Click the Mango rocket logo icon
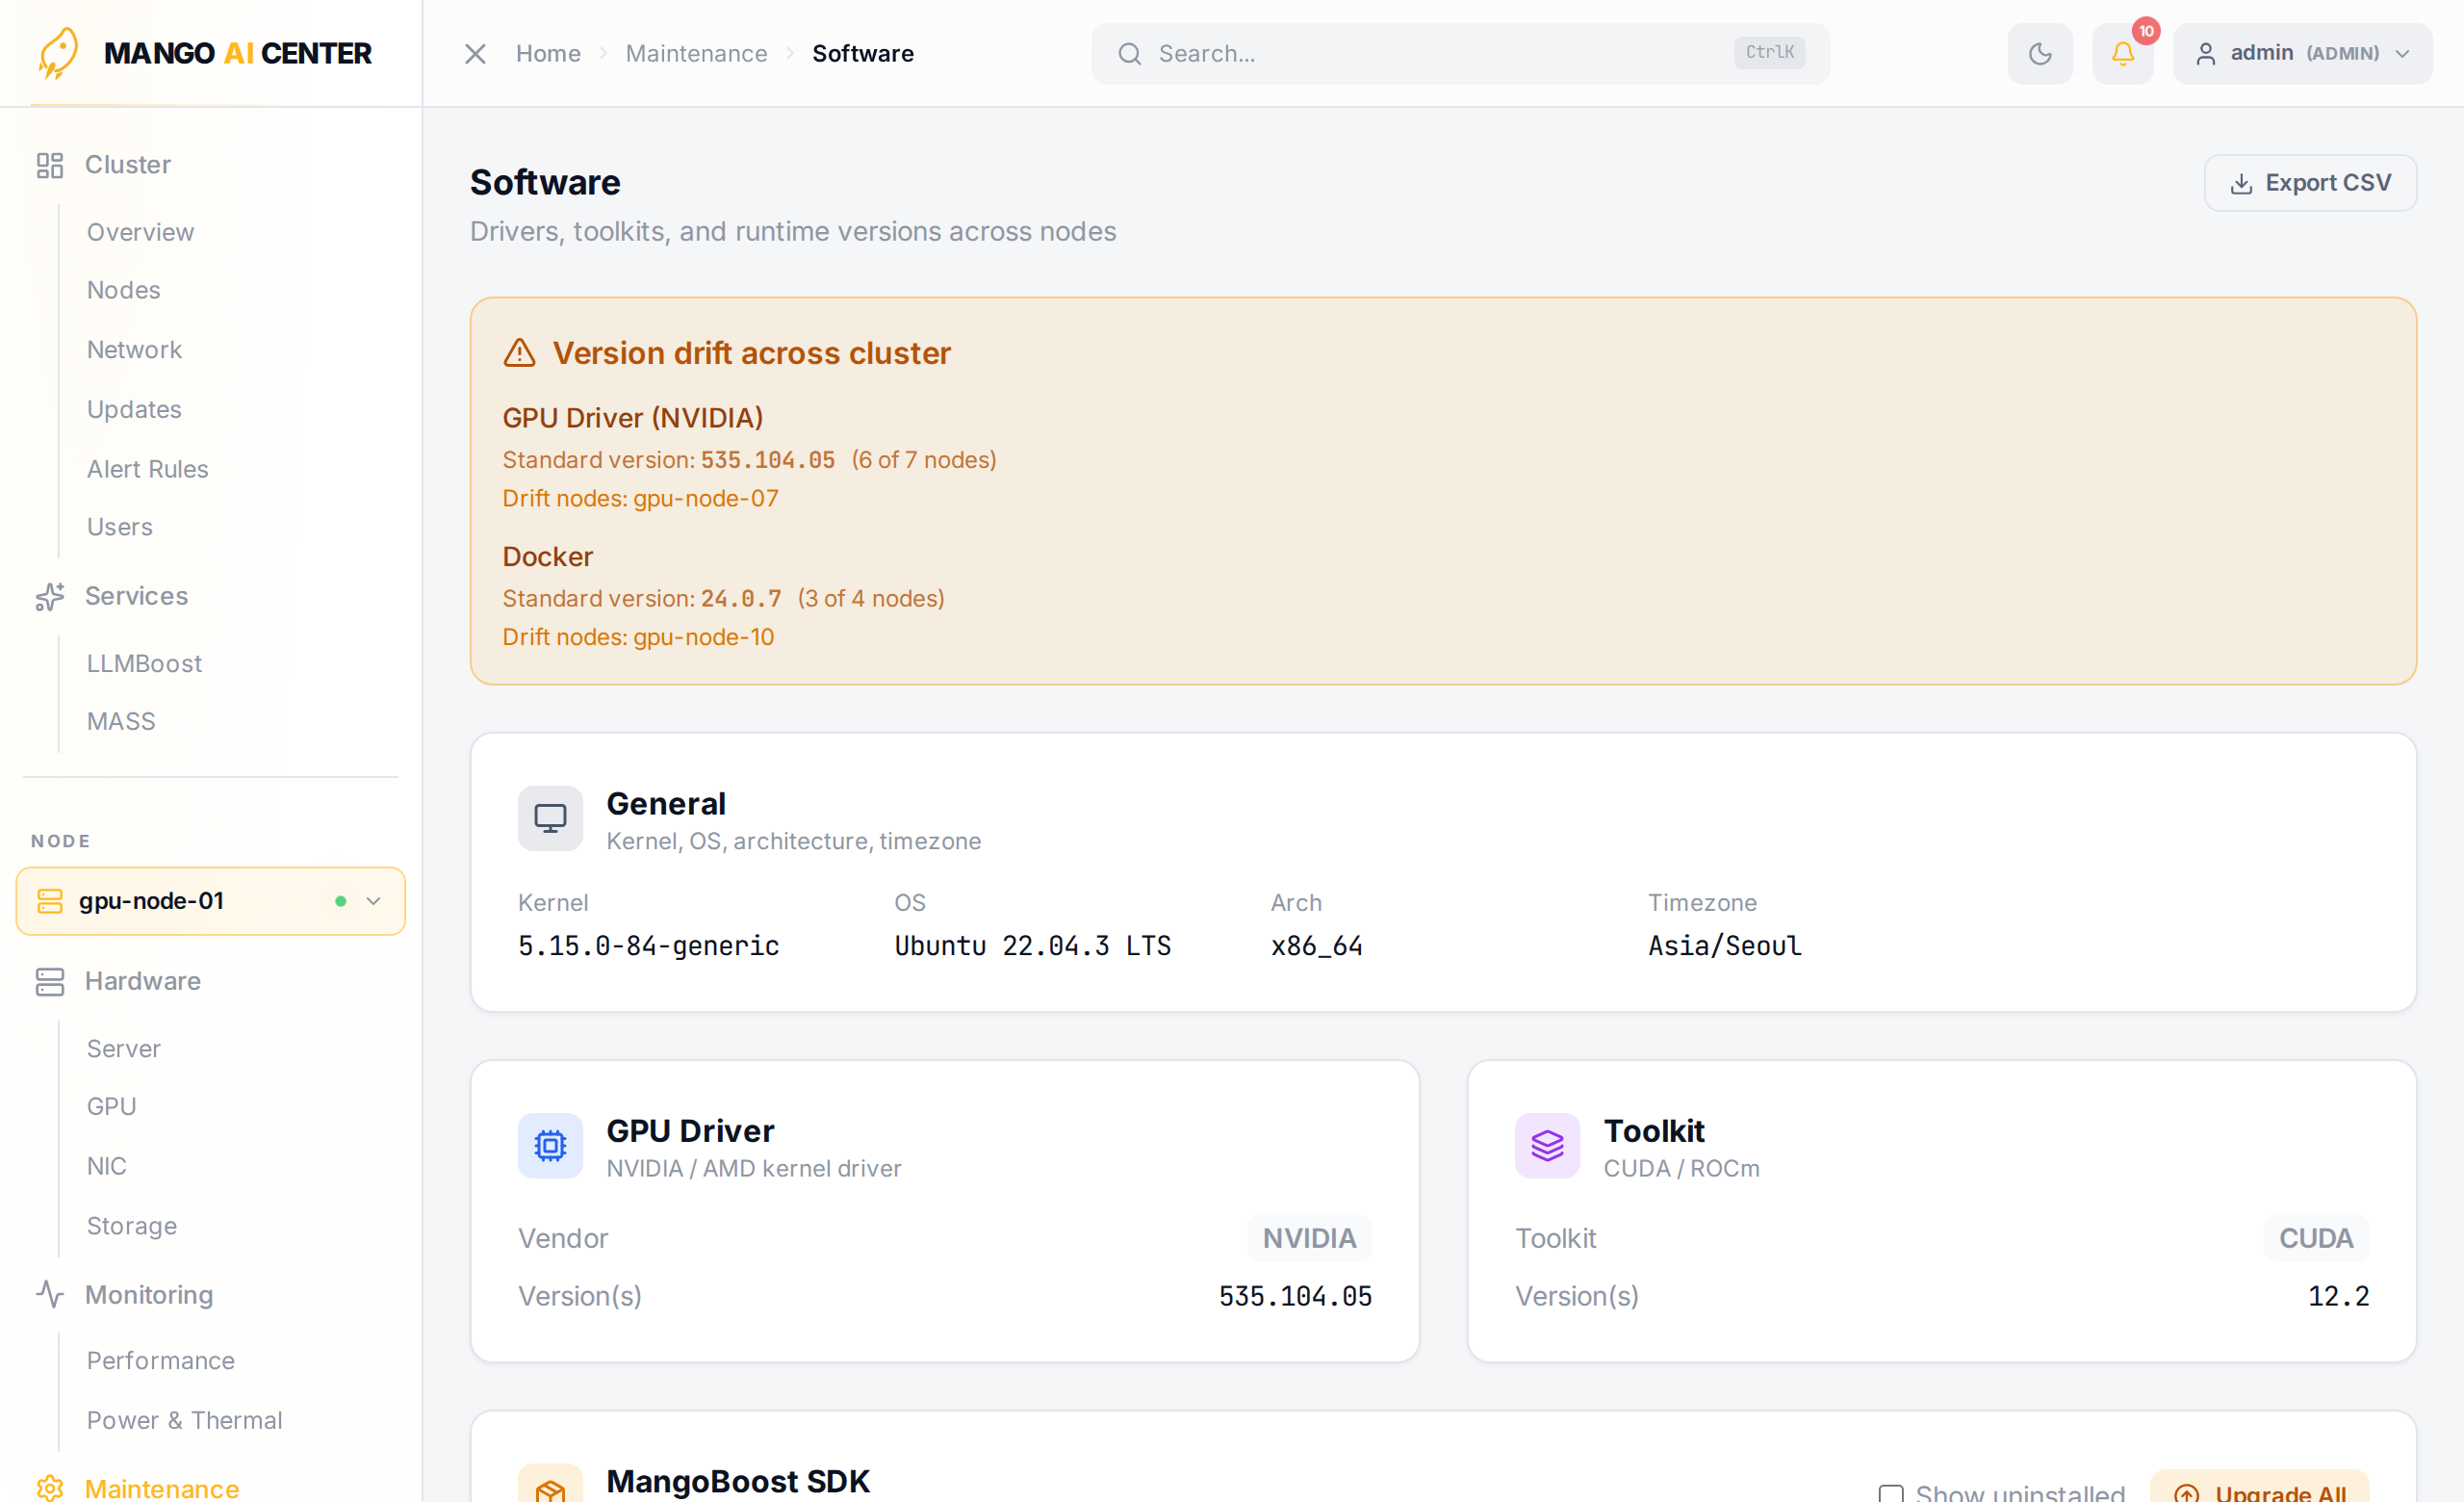This screenshot has height=1502, width=2464. tap(58, 53)
